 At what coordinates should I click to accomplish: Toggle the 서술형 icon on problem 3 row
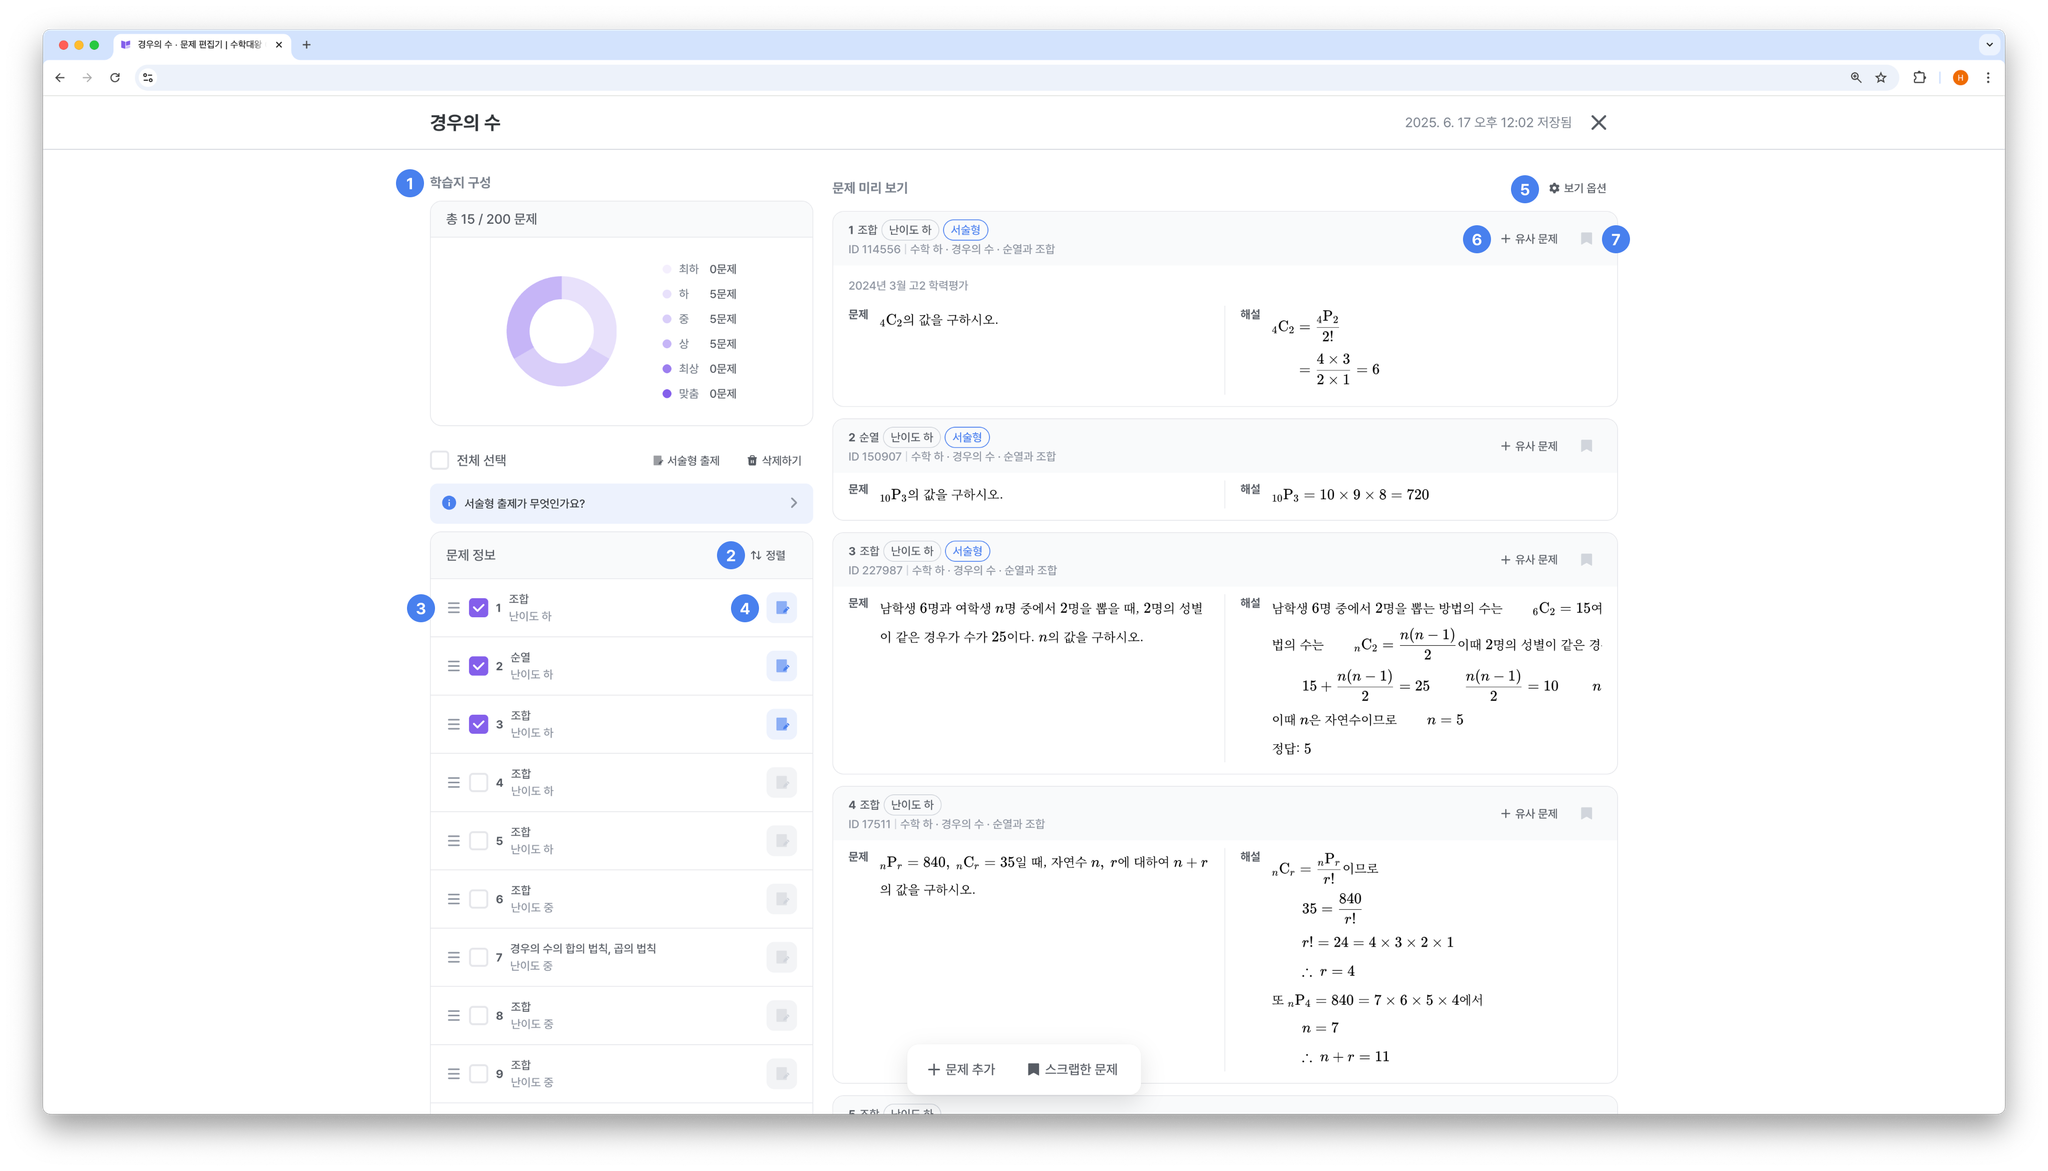click(x=782, y=724)
